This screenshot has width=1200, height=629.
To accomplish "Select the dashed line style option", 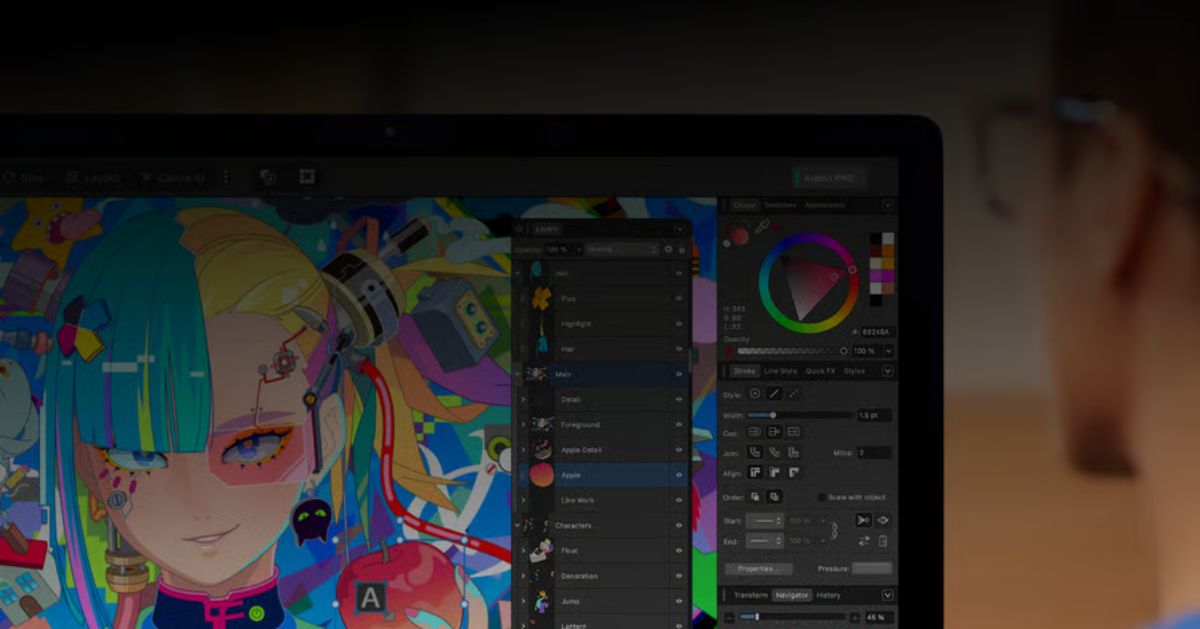I will [793, 393].
